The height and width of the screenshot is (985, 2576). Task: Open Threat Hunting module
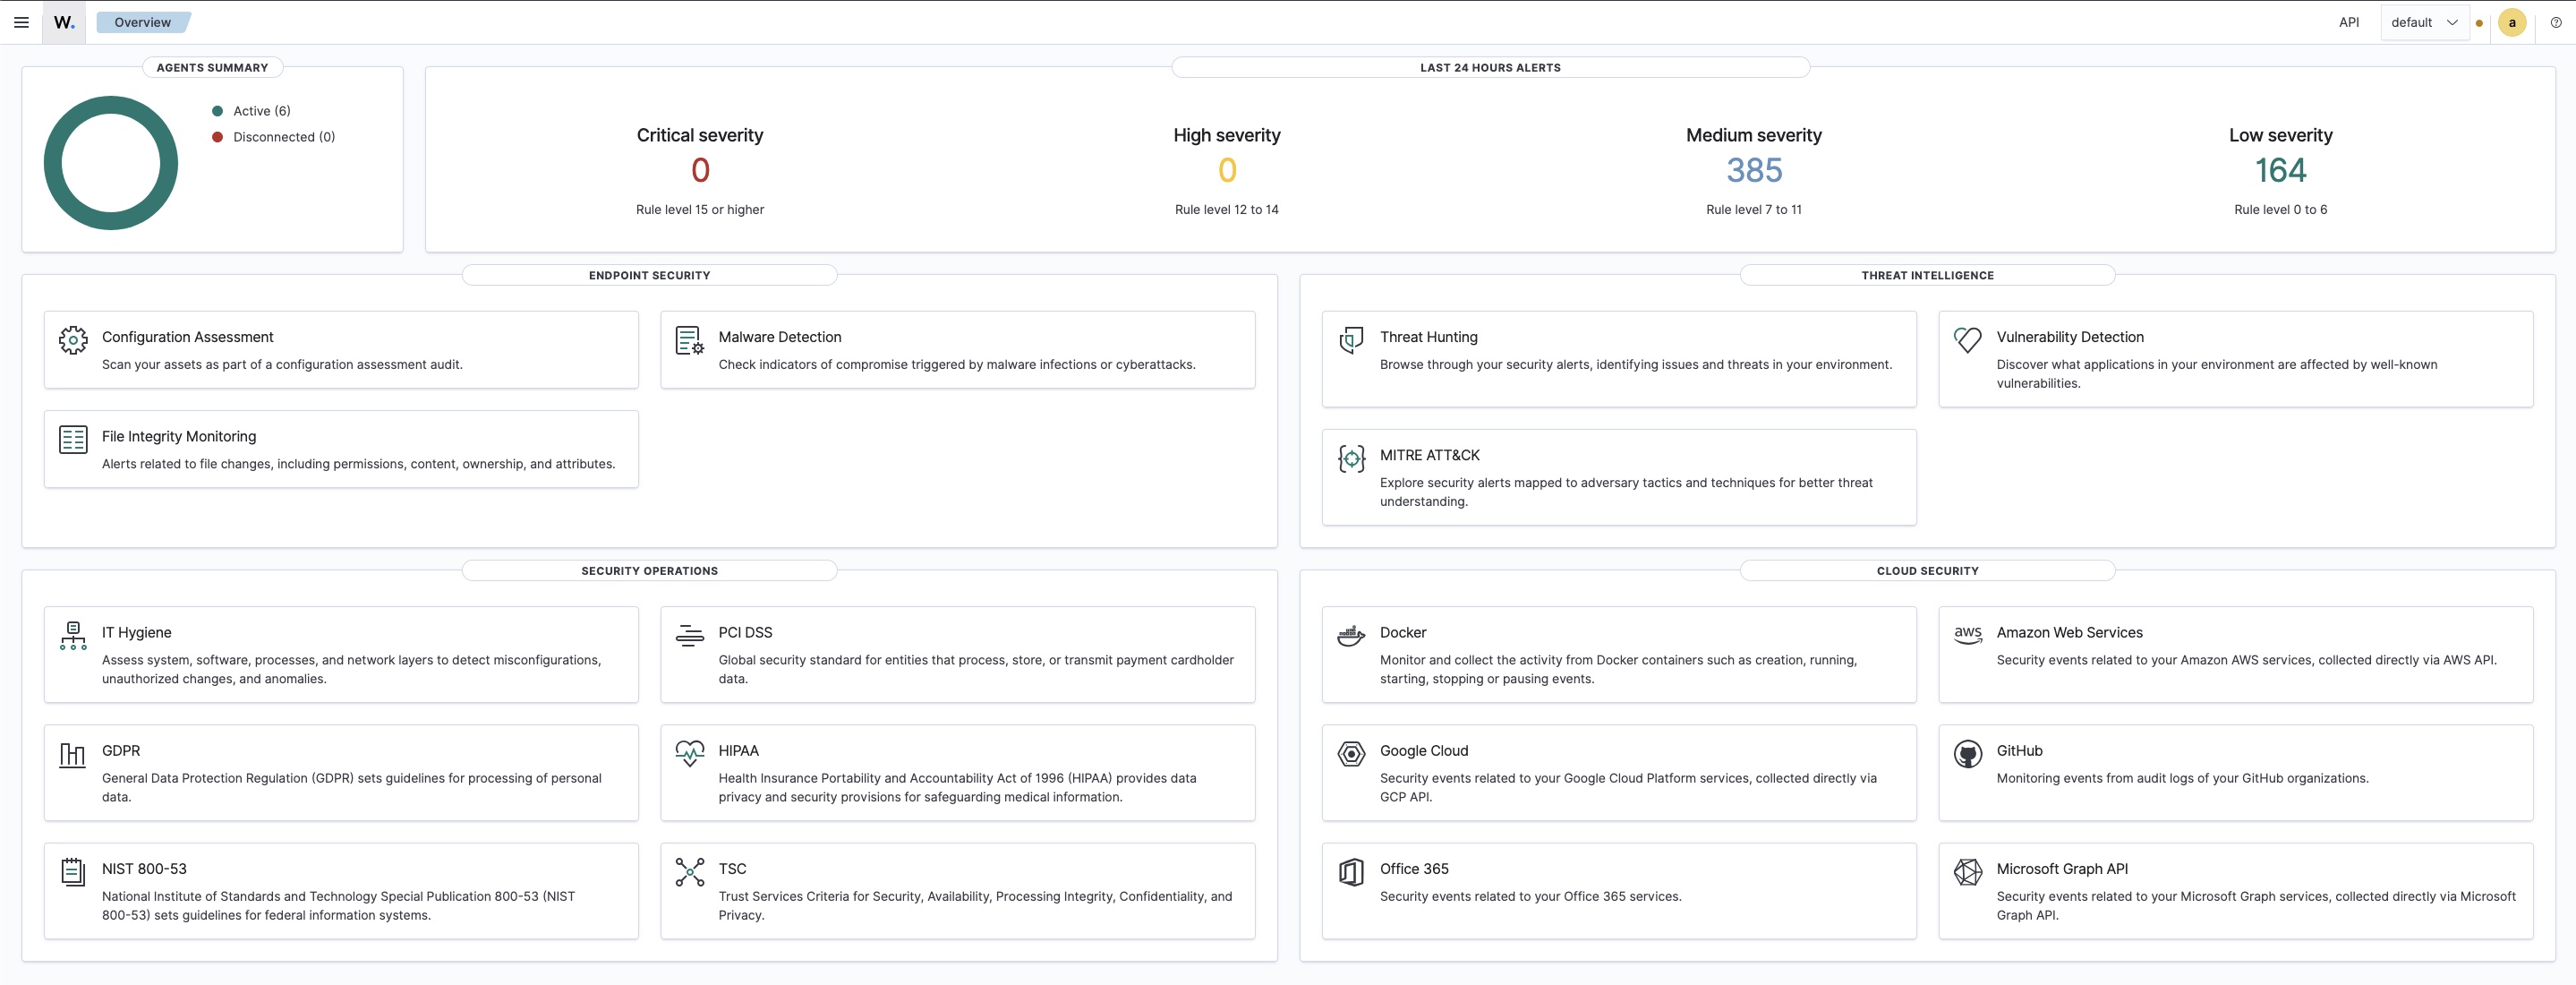tap(1619, 359)
